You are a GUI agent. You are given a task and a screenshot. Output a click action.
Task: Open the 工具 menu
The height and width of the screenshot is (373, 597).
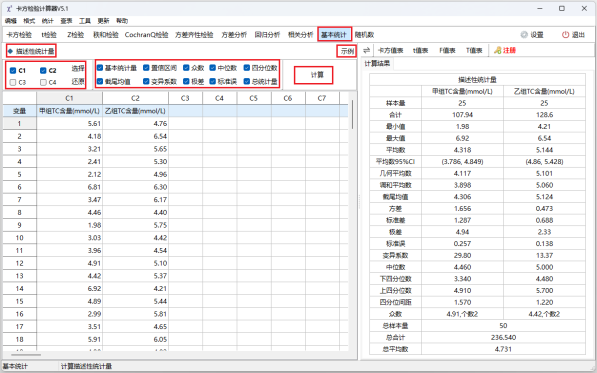pos(85,21)
